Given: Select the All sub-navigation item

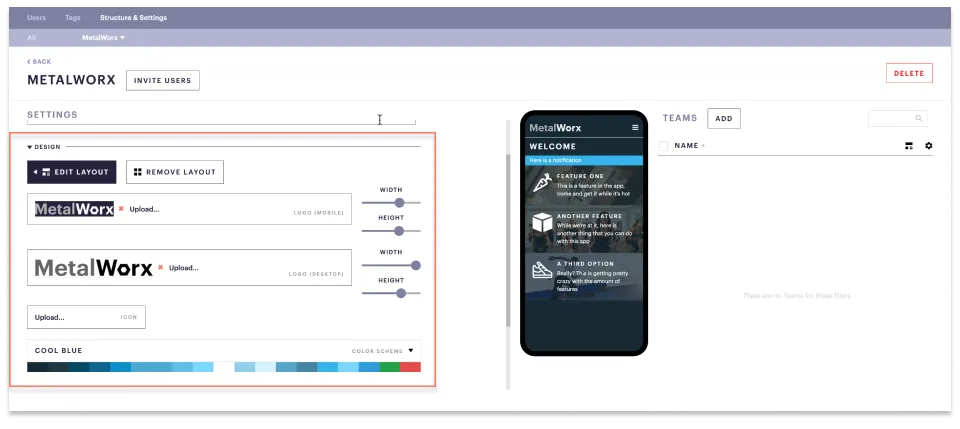Looking at the screenshot, I should pos(31,37).
